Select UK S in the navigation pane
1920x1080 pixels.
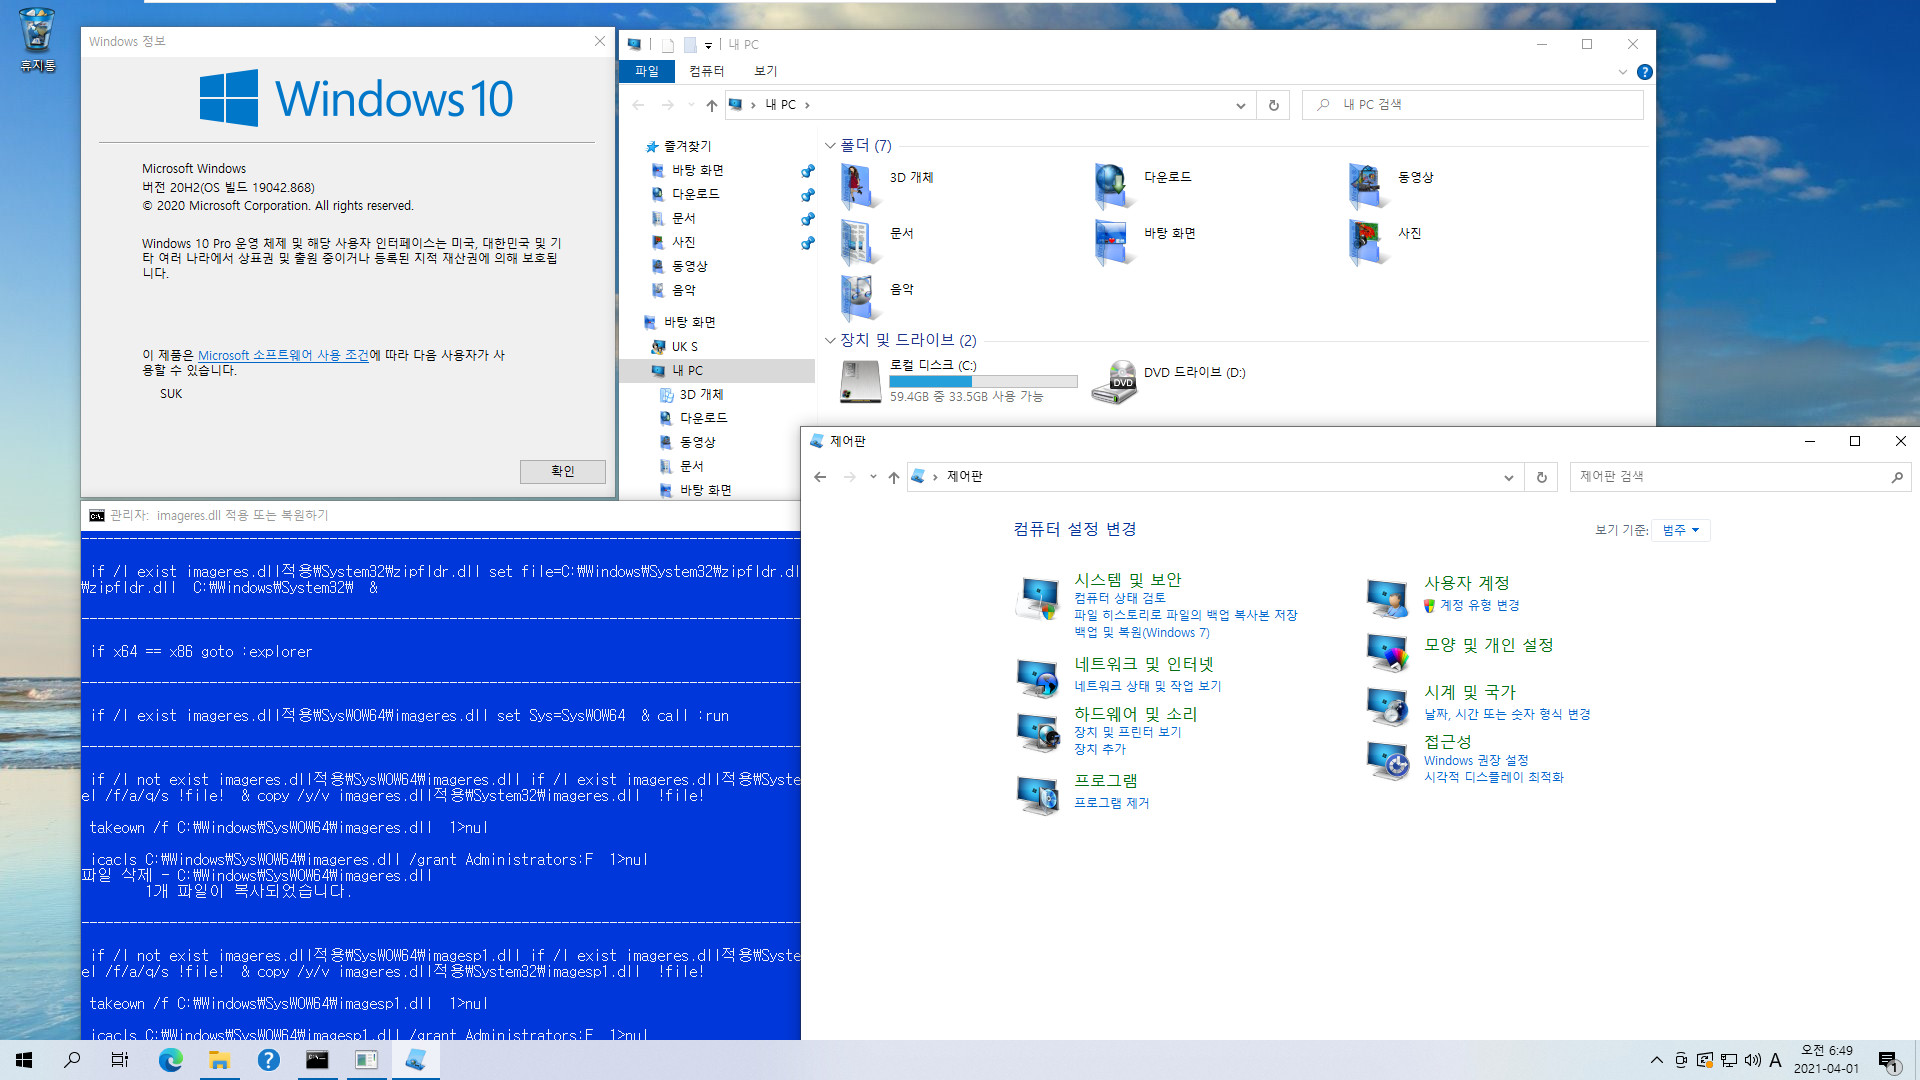(x=684, y=346)
